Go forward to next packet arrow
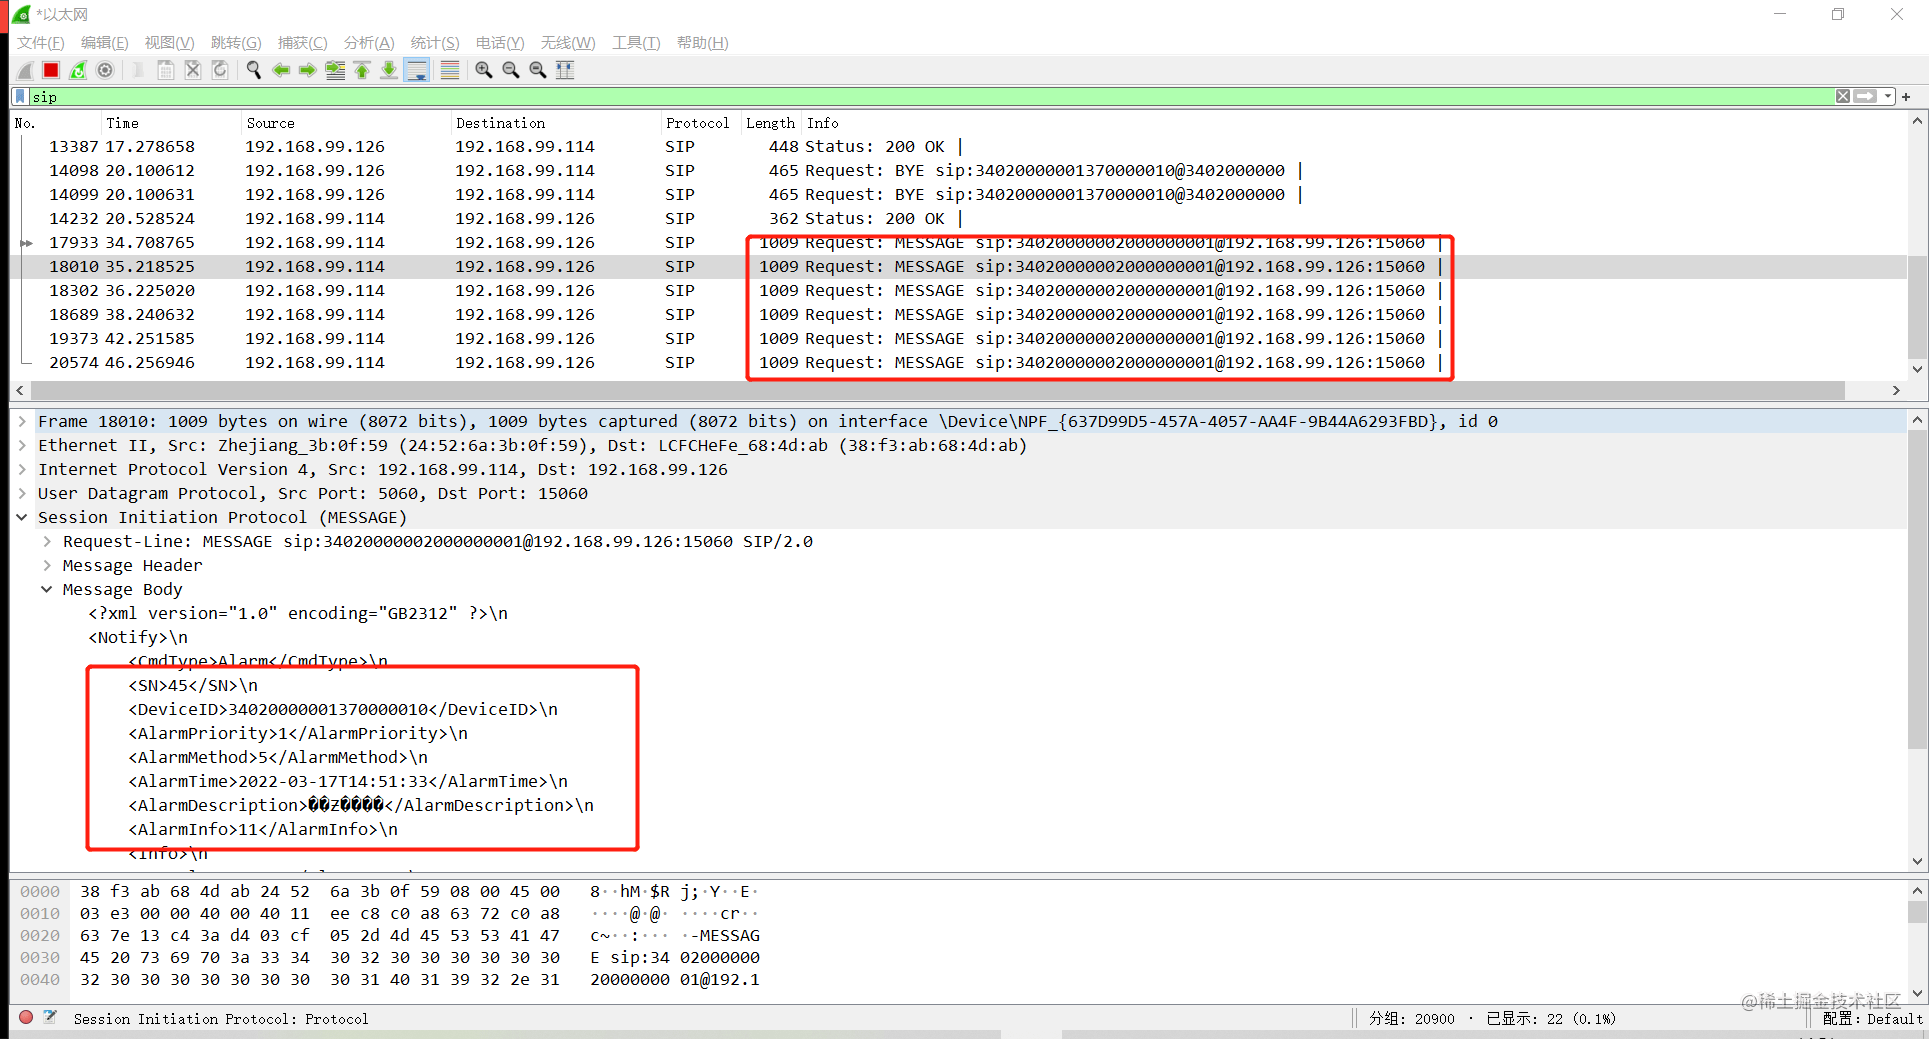Screen dimensions: 1929x1039 [x=308, y=70]
